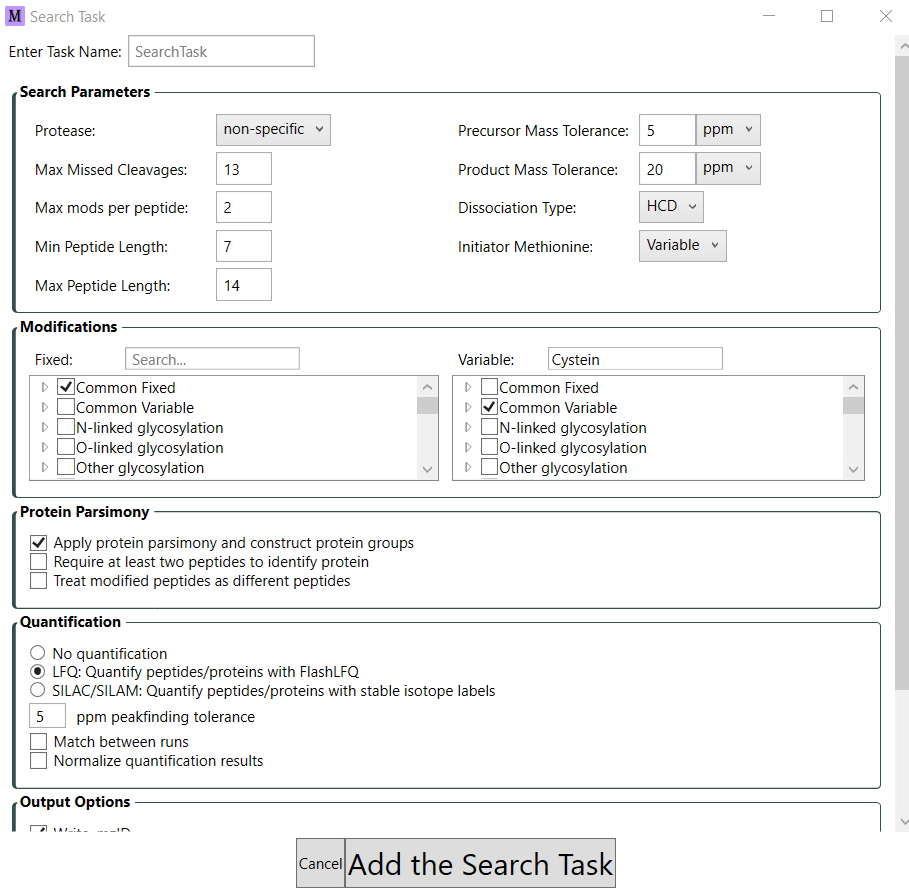This screenshot has width=909, height=894.
Task: Click the Enter Task Name field
Action: (x=220, y=50)
